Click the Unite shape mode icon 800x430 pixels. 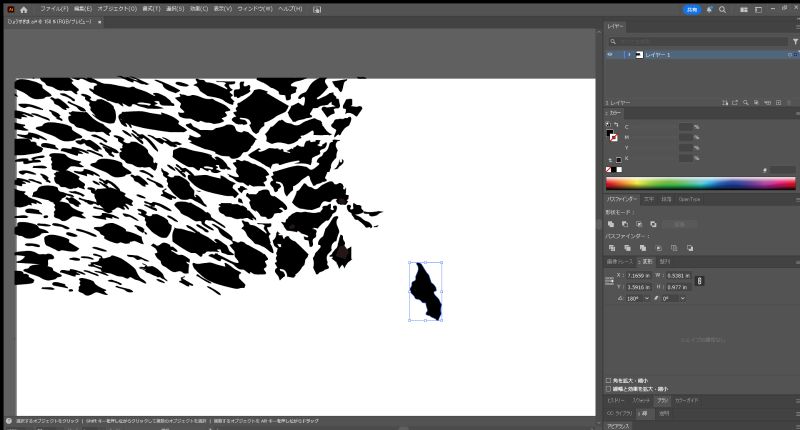click(611, 224)
